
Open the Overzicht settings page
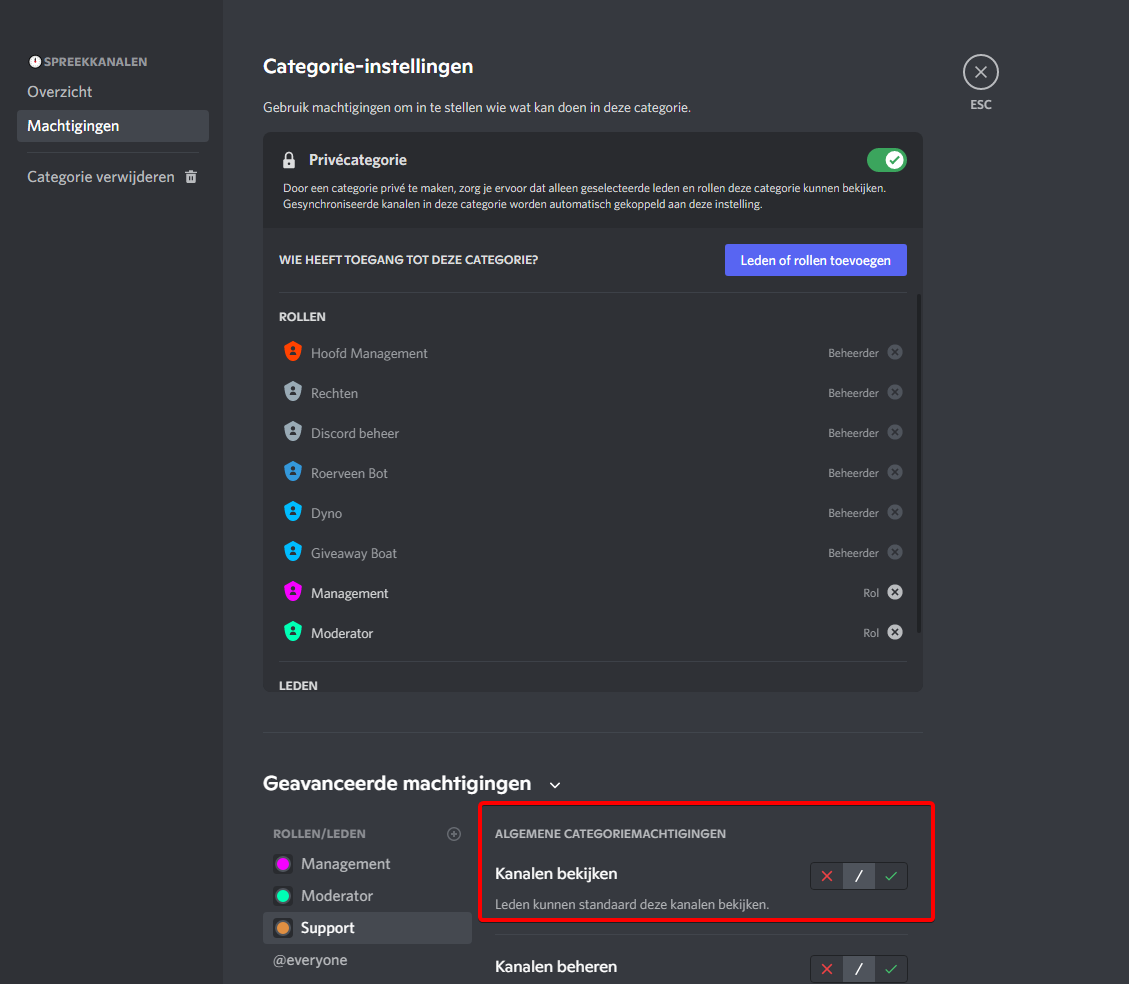(x=60, y=92)
